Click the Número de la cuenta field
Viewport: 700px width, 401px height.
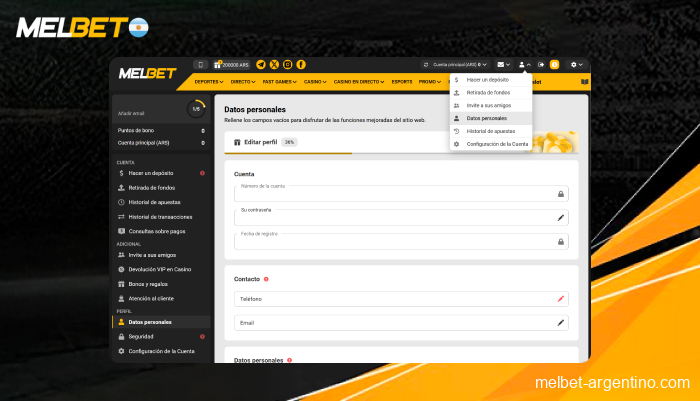(401, 194)
